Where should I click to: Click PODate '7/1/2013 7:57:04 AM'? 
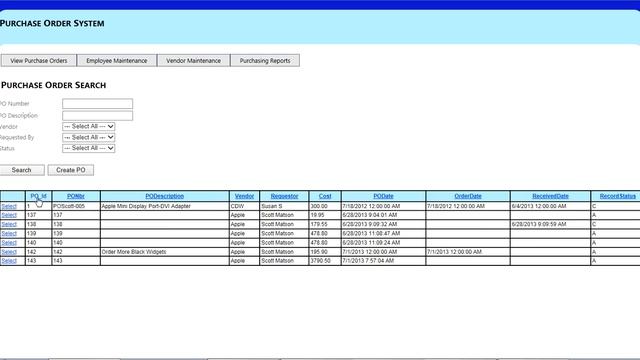click(368, 261)
